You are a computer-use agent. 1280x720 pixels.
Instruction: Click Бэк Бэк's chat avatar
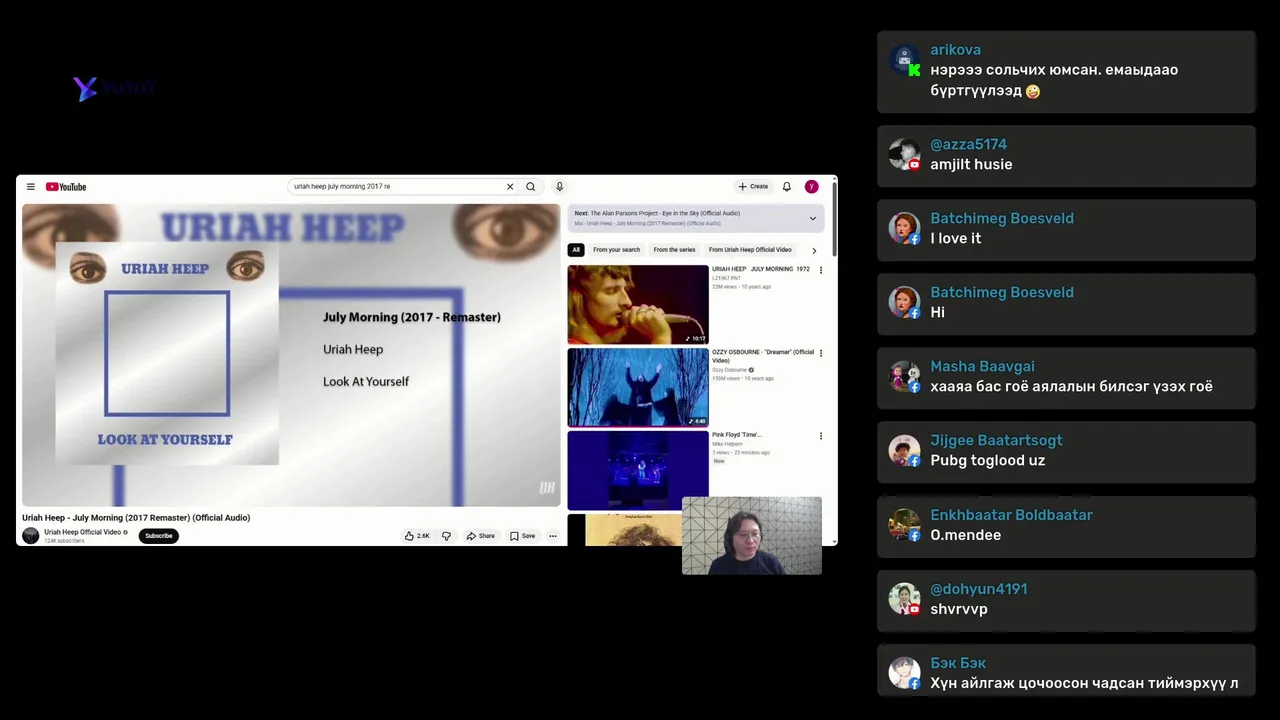pyautogui.click(x=905, y=672)
